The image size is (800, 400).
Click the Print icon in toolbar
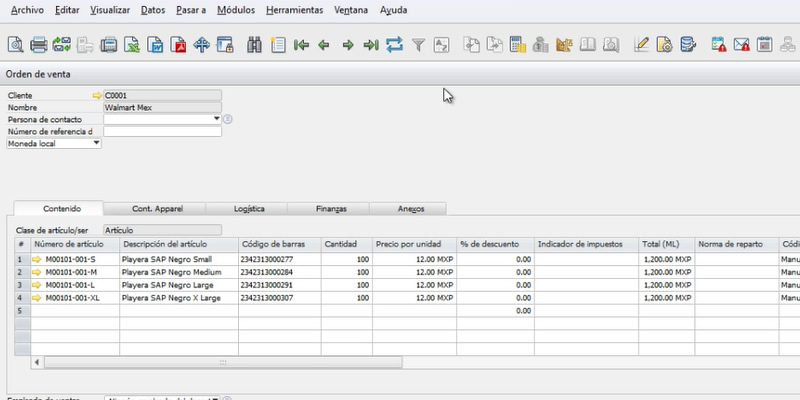click(x=39, y=45)
